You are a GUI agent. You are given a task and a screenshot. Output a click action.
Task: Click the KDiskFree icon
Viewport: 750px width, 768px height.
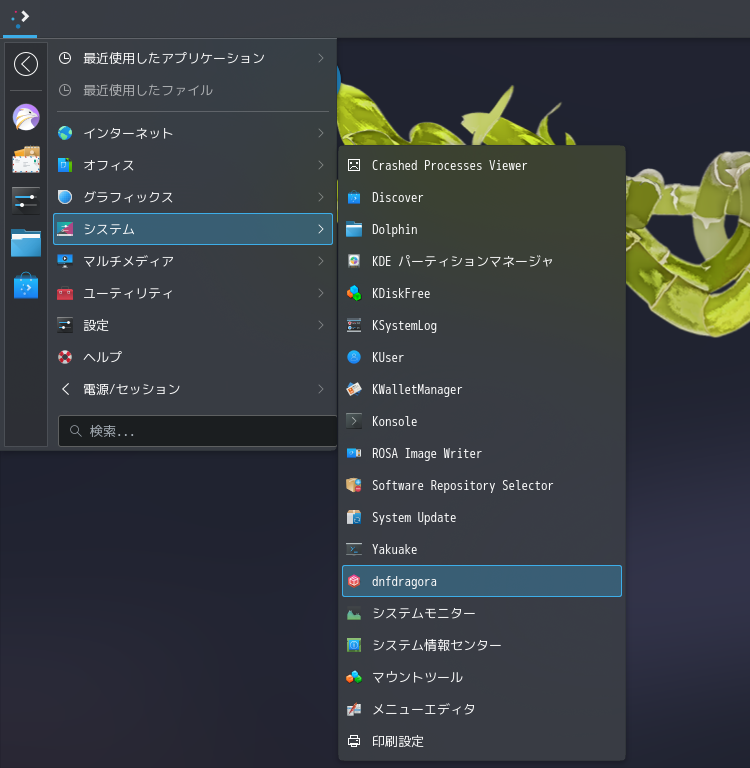[x=354, y=293]
